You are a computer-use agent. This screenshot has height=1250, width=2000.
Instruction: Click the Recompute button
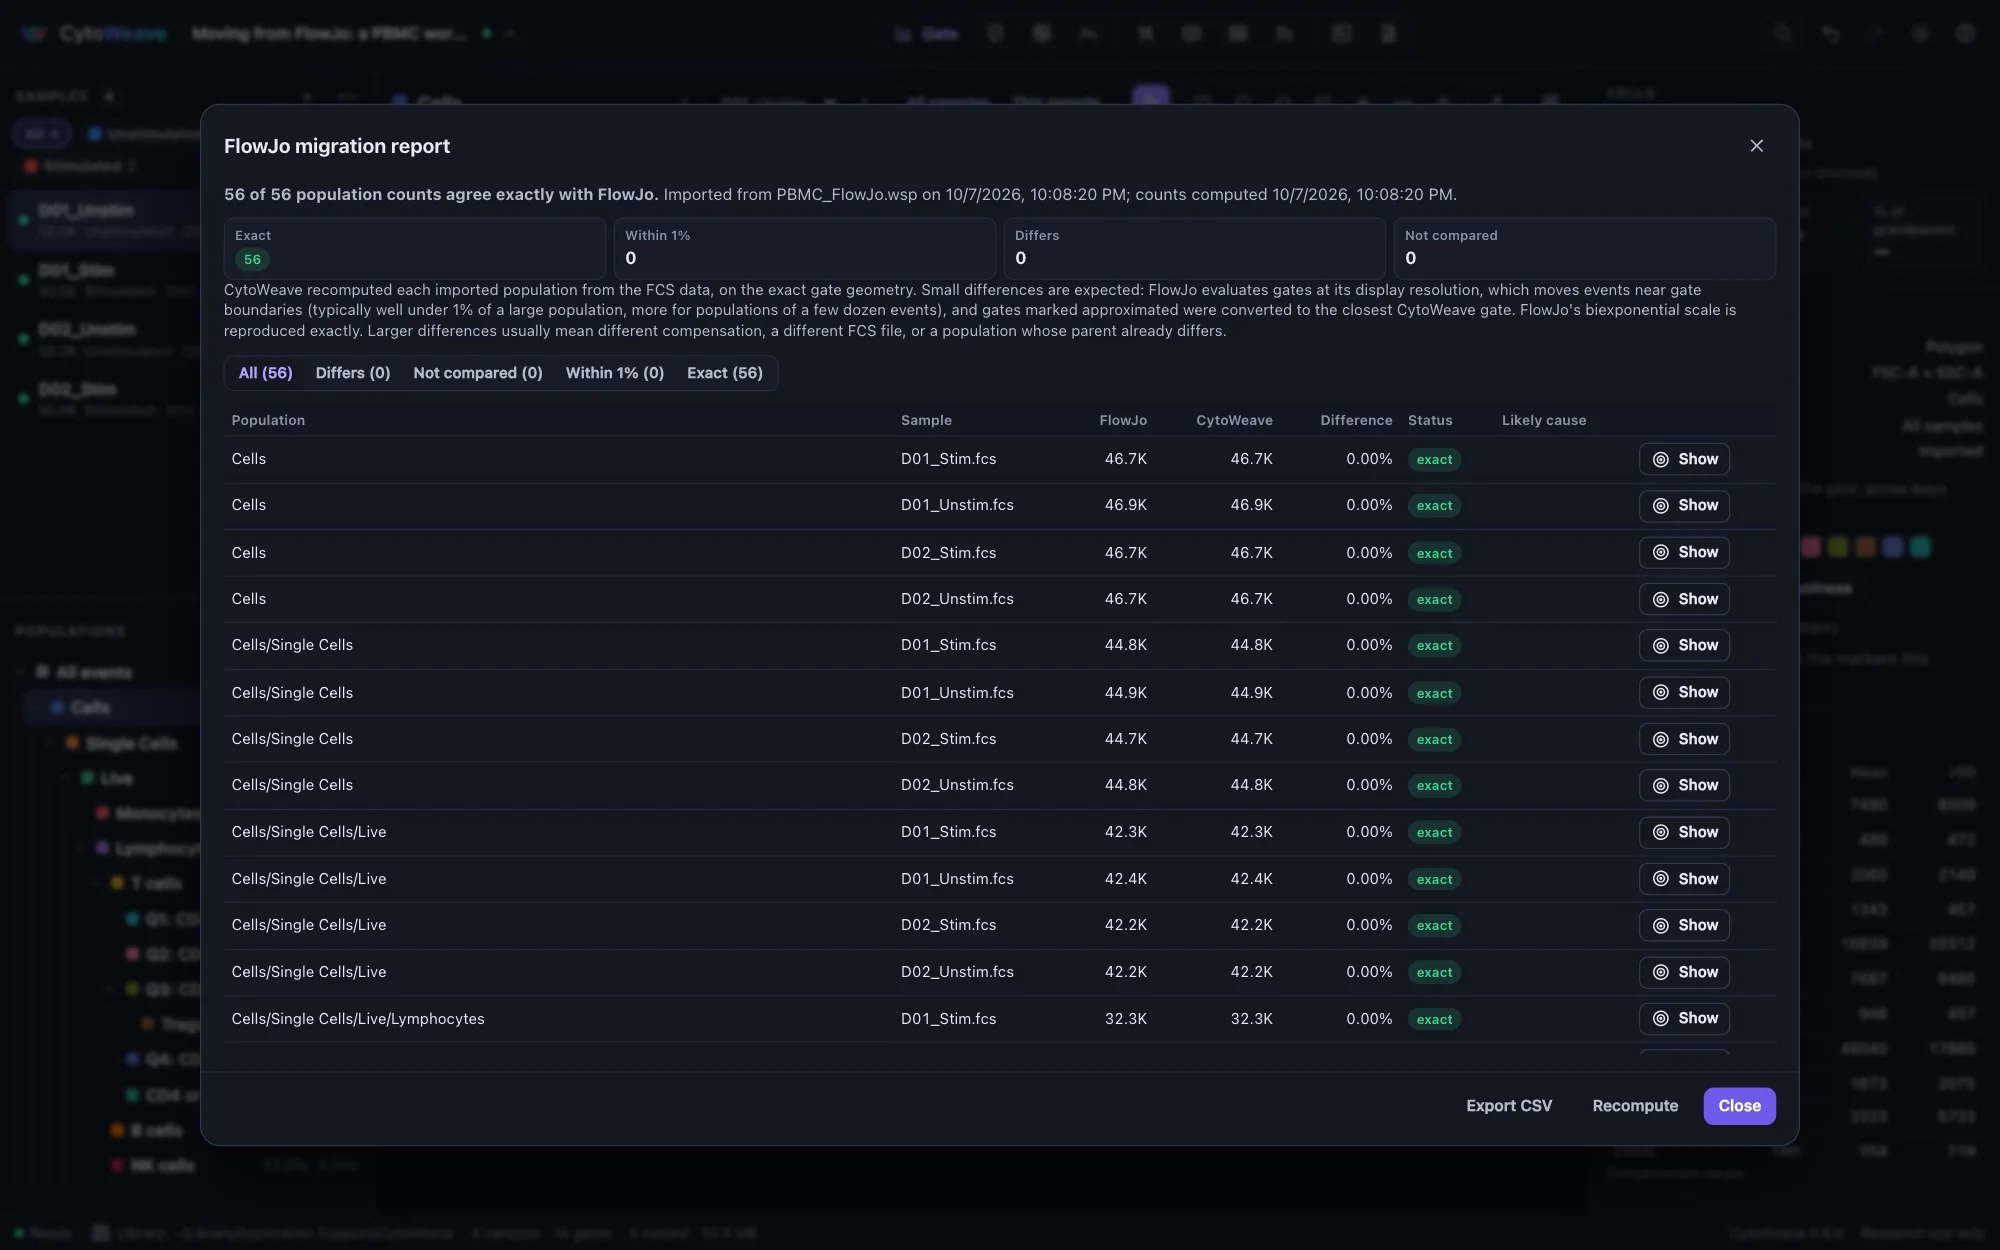[1635, 1106]
